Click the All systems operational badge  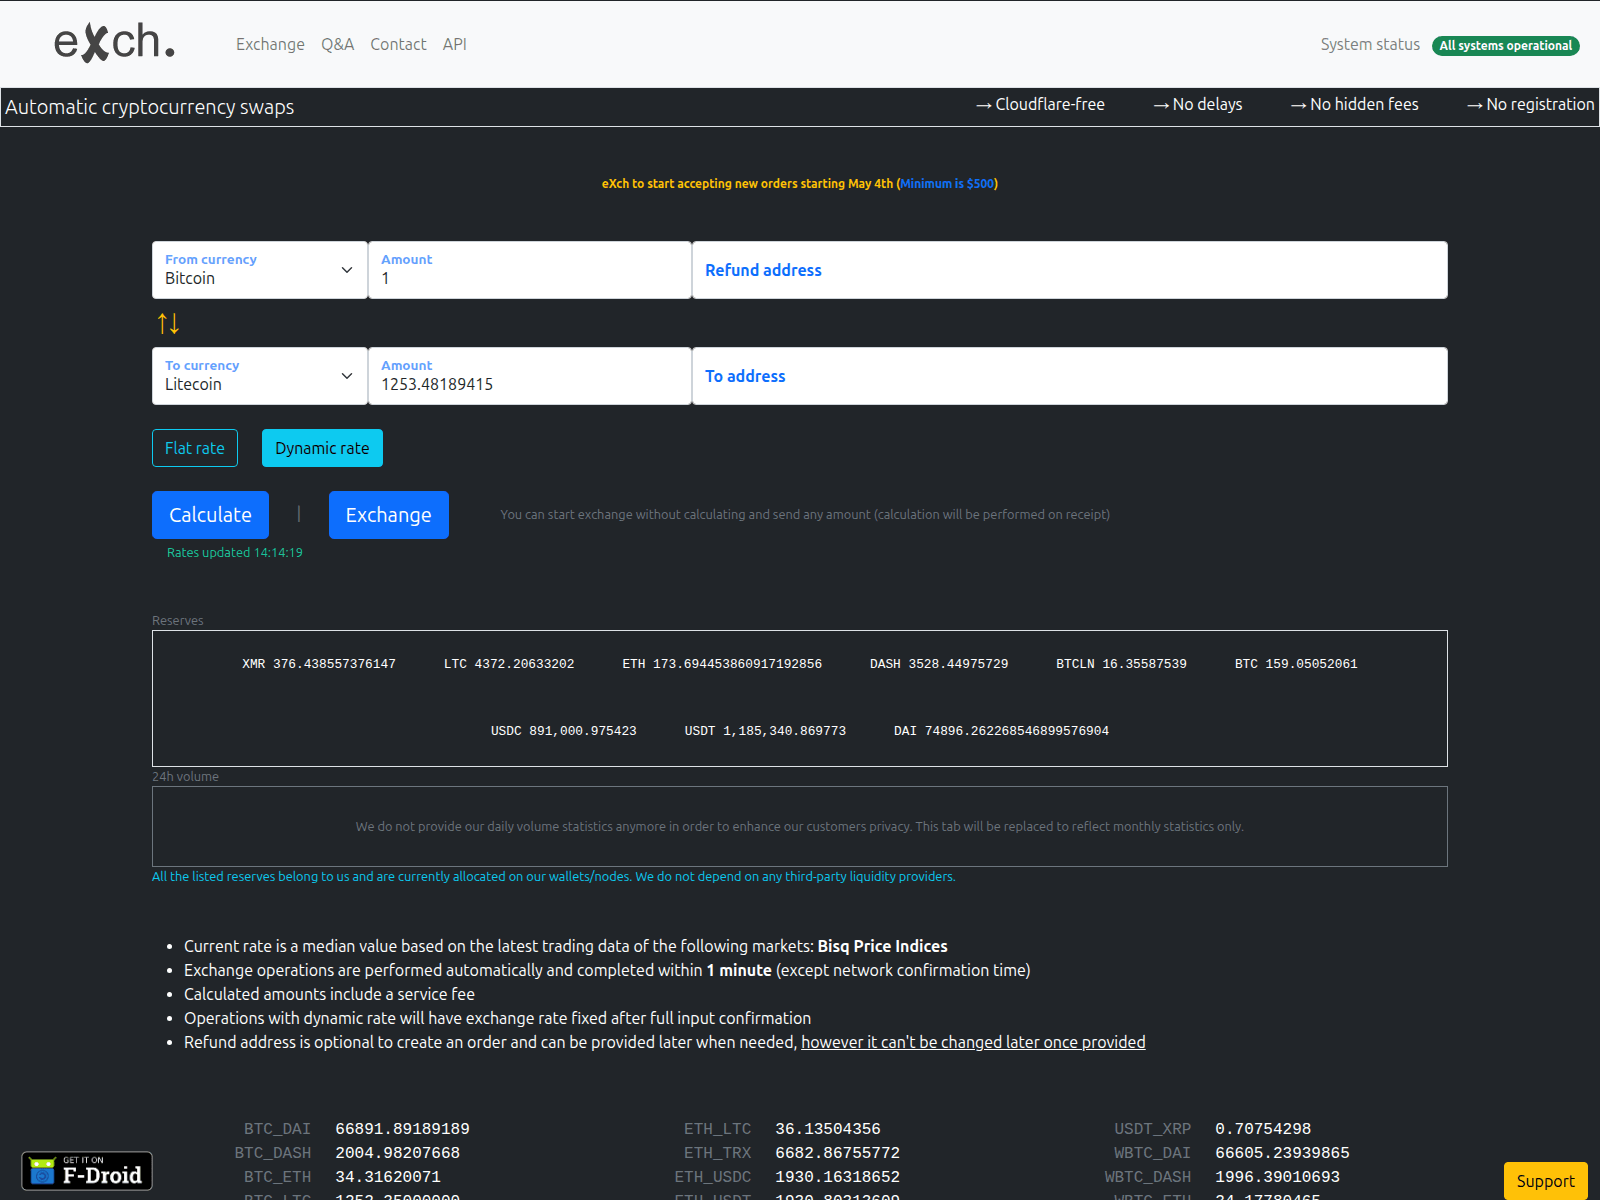[1506, 45]
